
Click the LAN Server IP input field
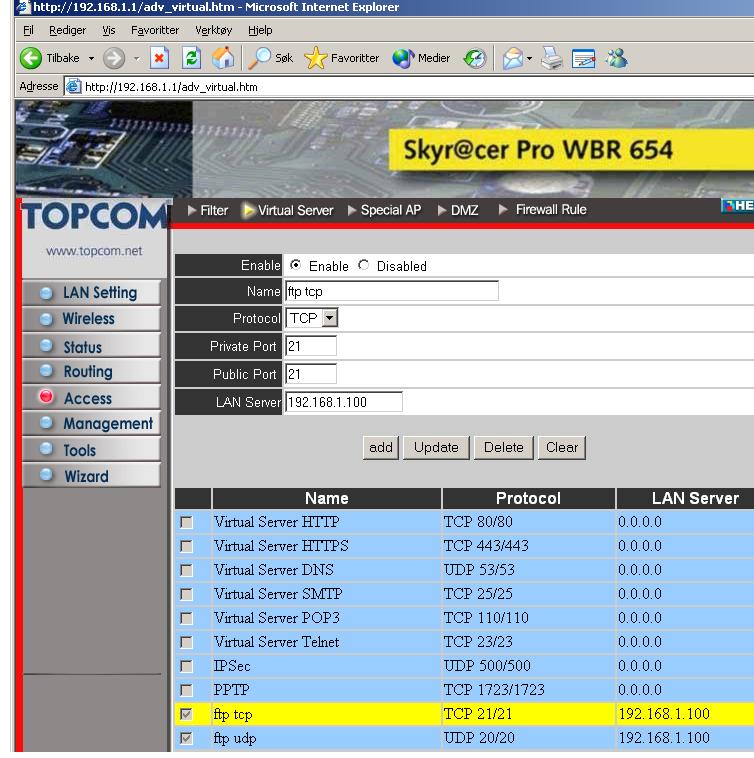(x=344, y=402)
